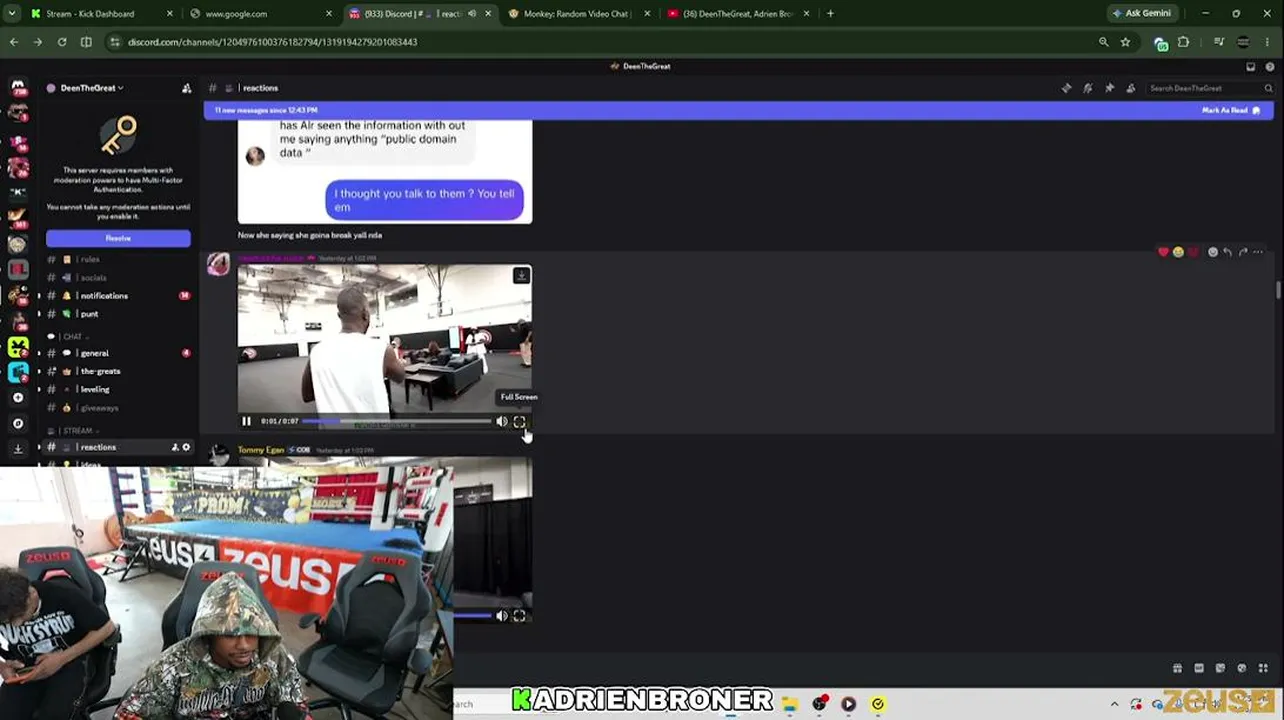The image size is (1284, 720).
Task: Open more options on hovered message
Action: click(1258, 252)
